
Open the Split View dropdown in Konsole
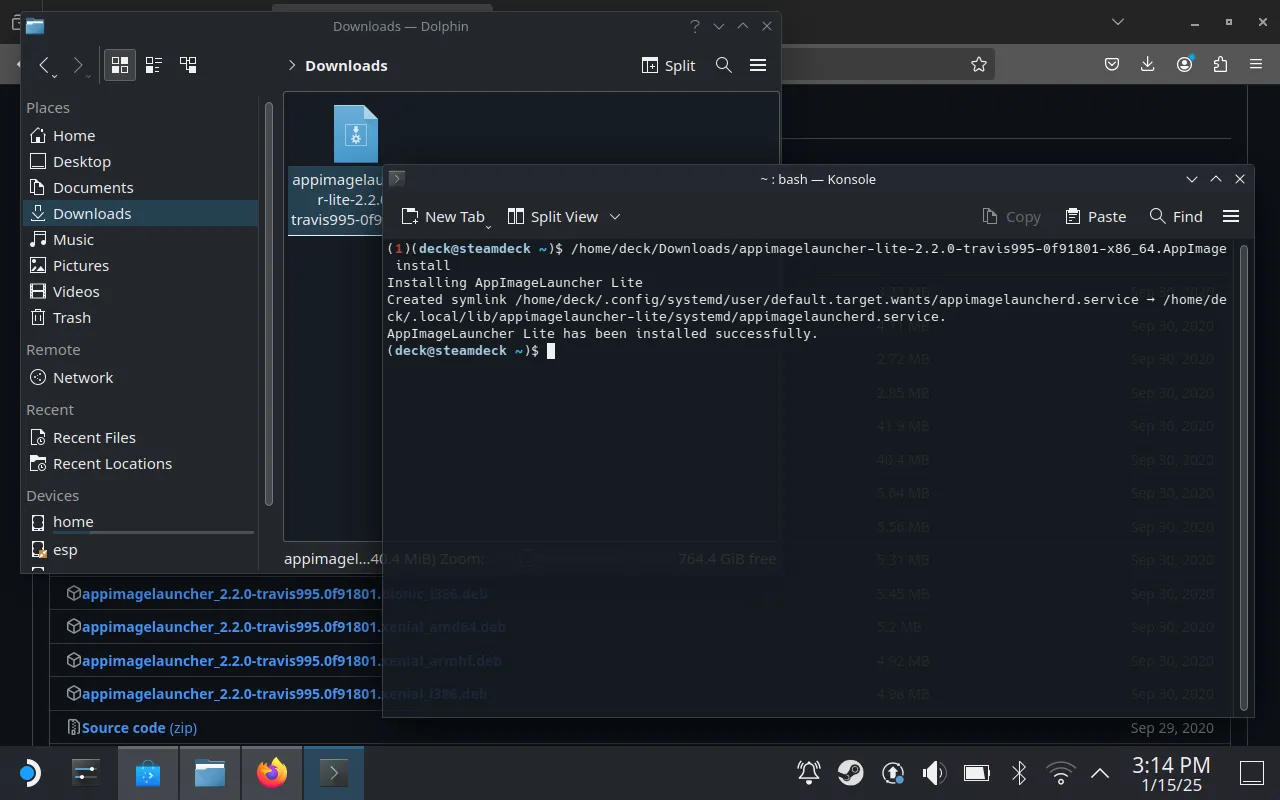coord(615,216)
